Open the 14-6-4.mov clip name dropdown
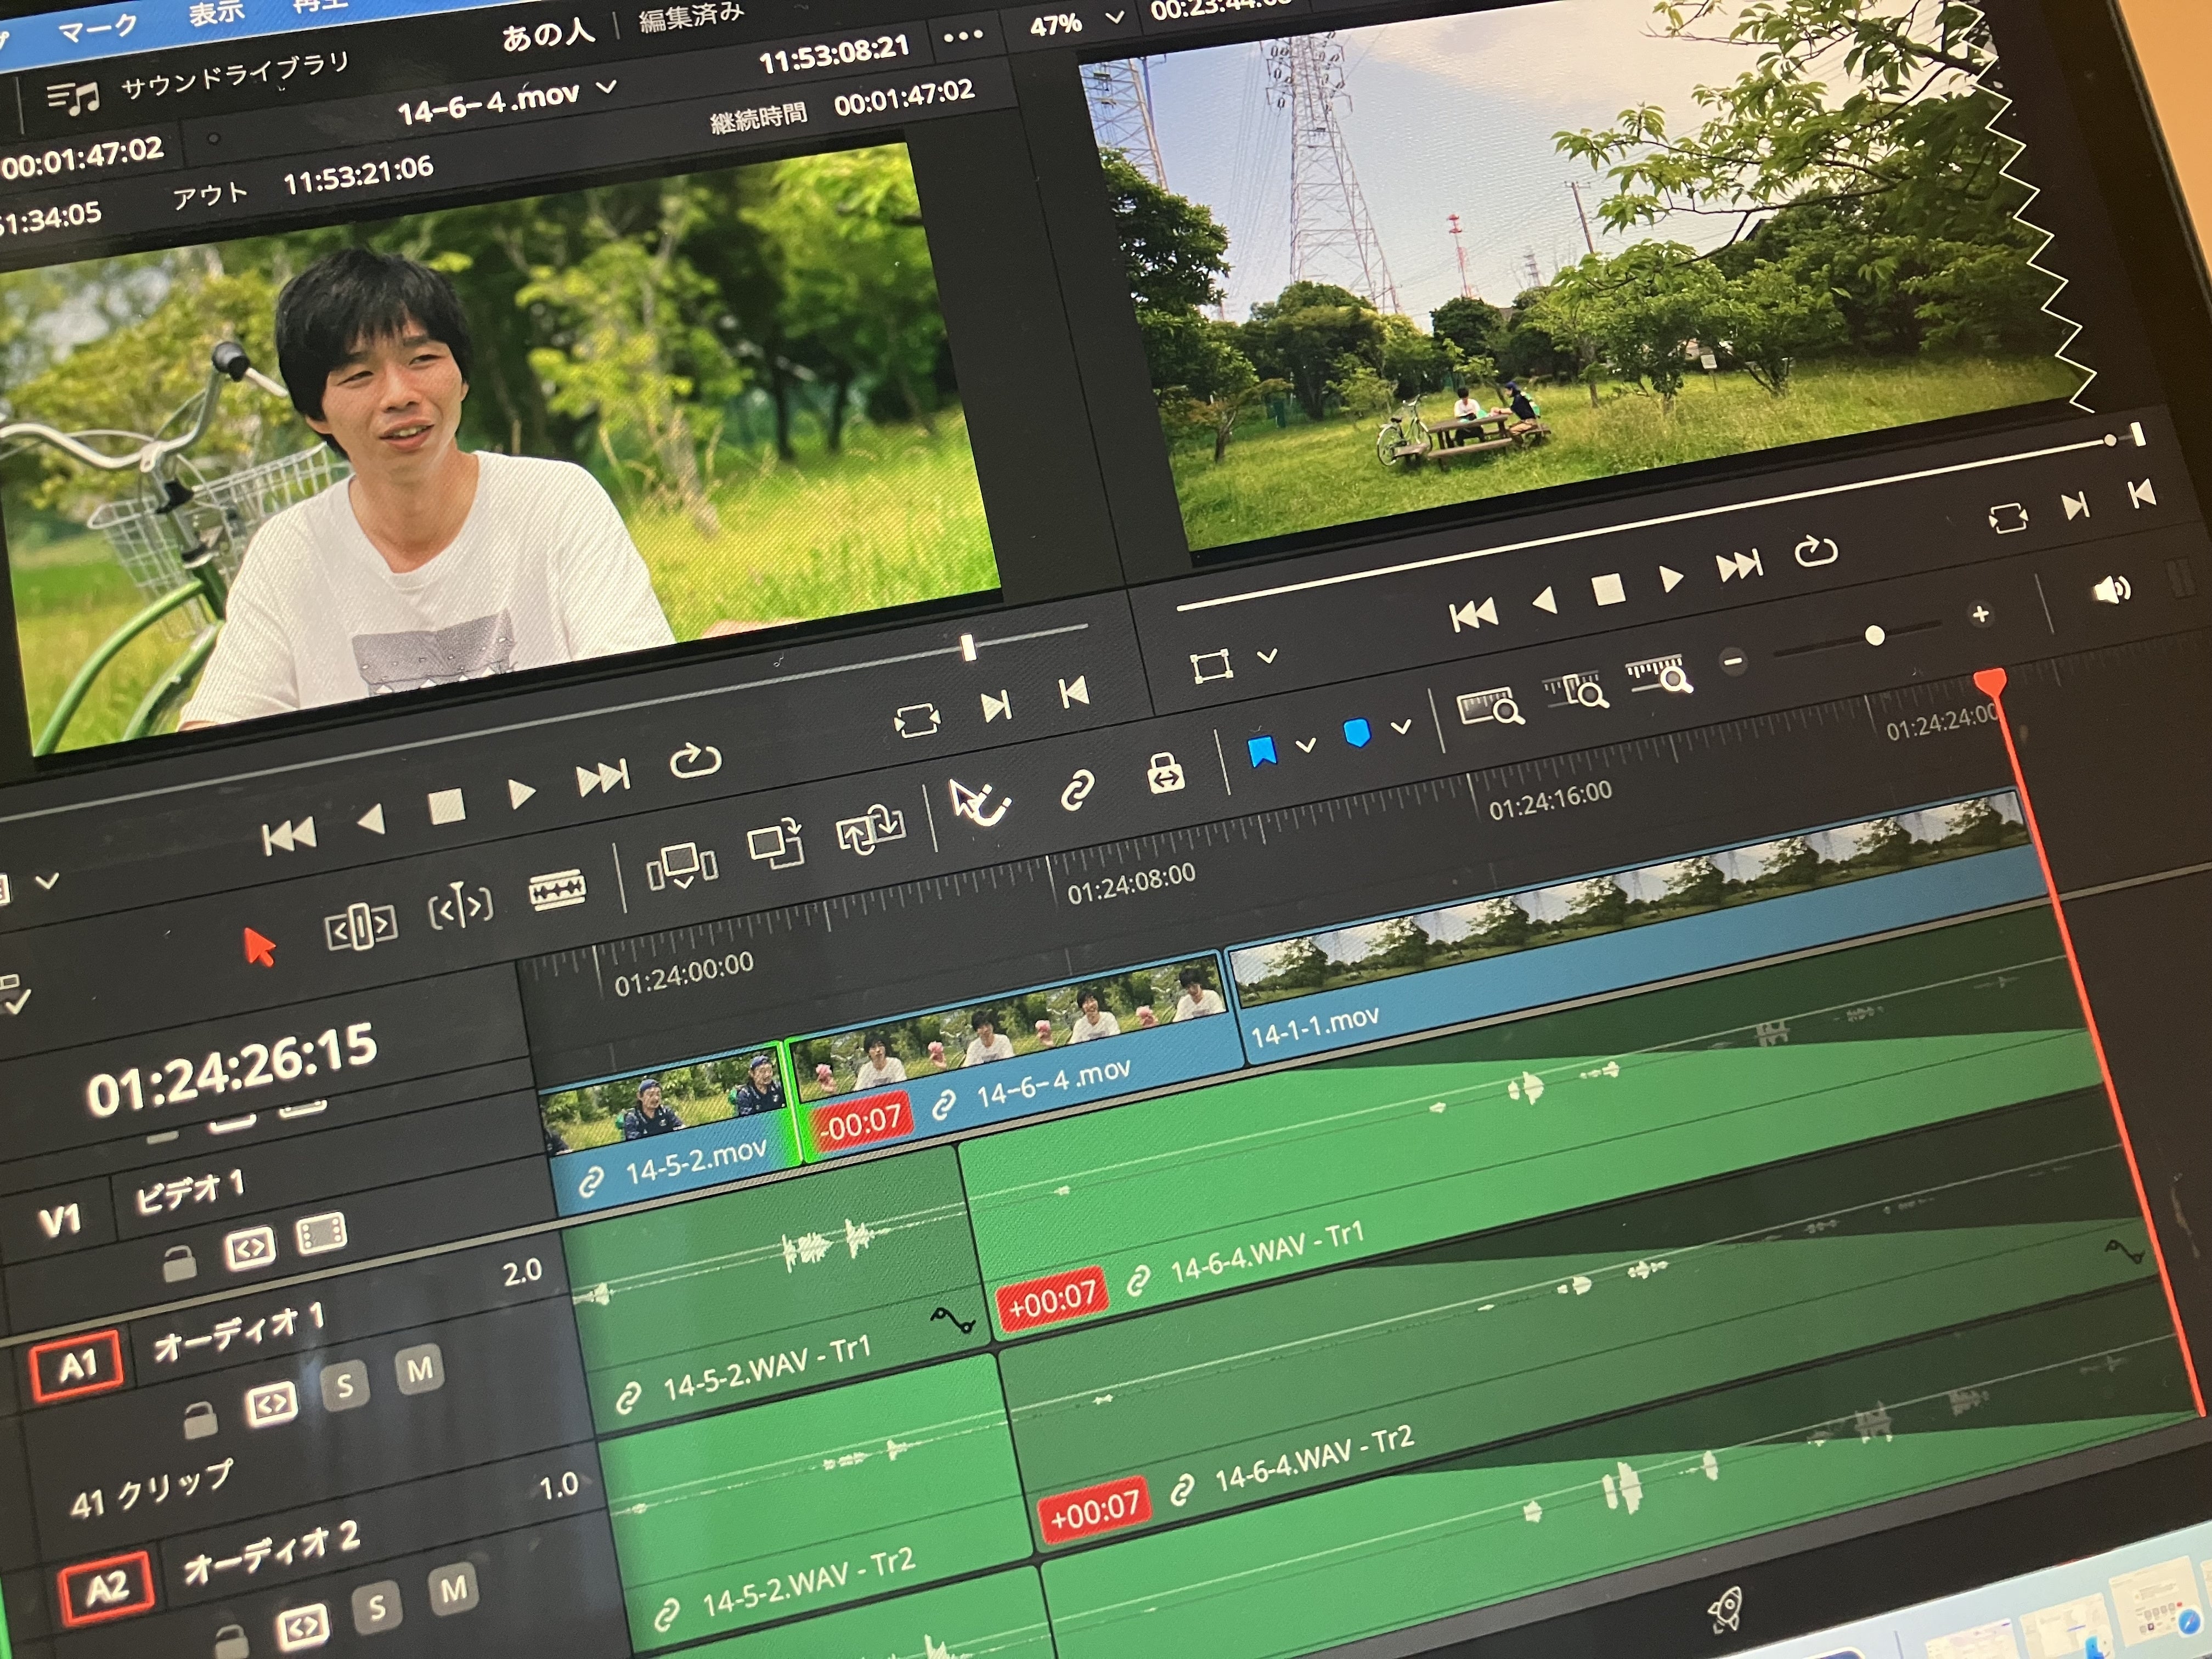 606,88
